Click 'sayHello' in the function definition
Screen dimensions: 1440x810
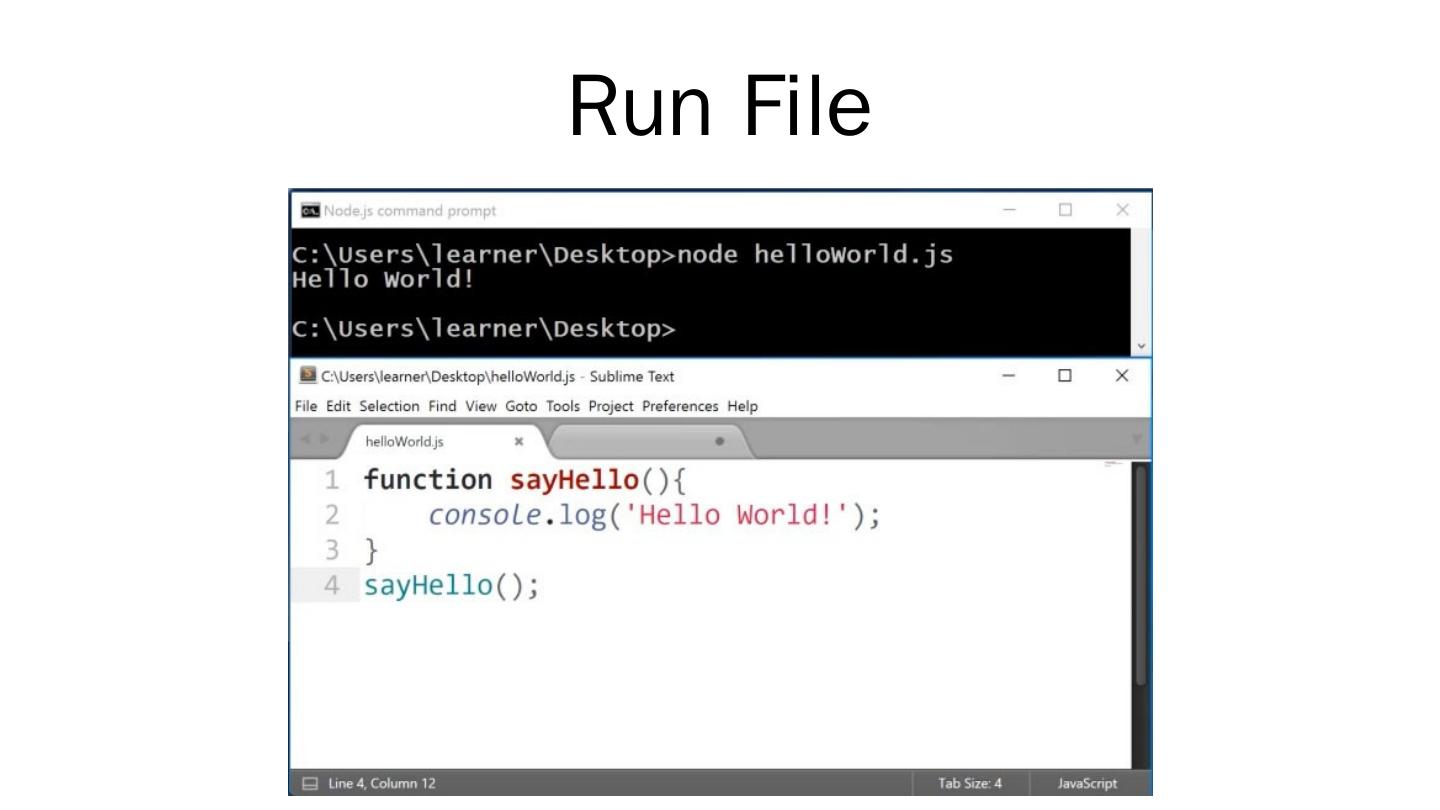point(574,480)
